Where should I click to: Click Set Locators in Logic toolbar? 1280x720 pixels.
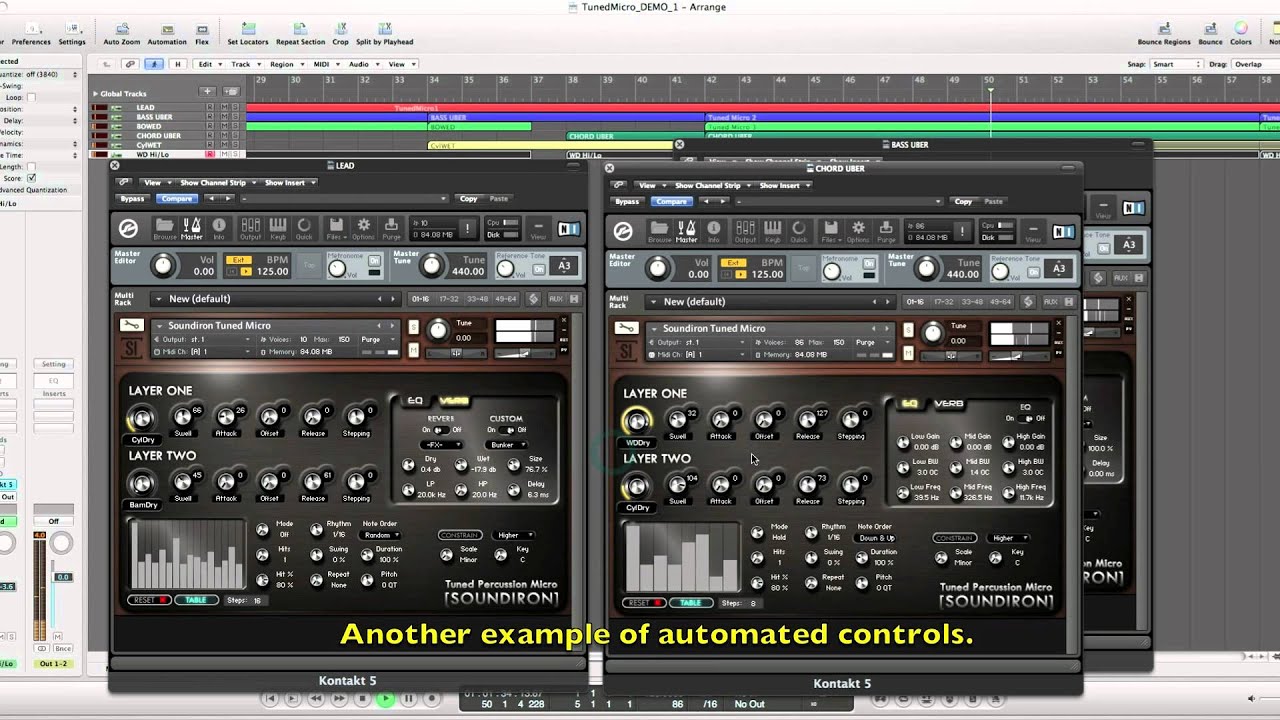tap(247, 34)
